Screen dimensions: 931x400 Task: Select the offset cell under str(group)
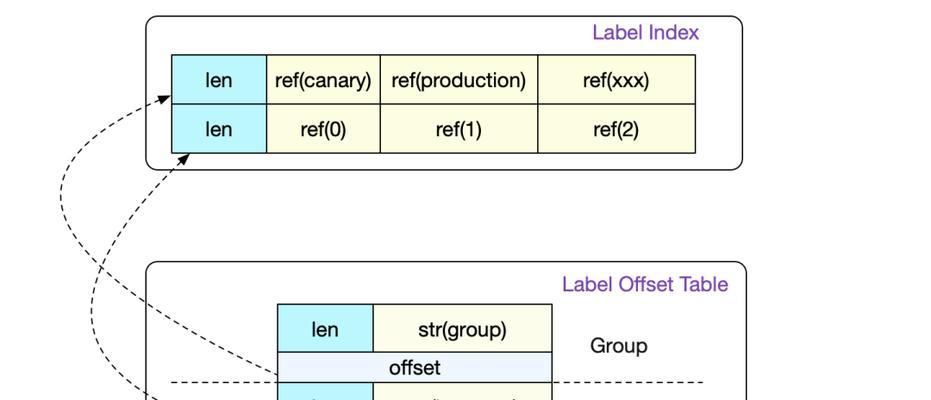(415, 367)
